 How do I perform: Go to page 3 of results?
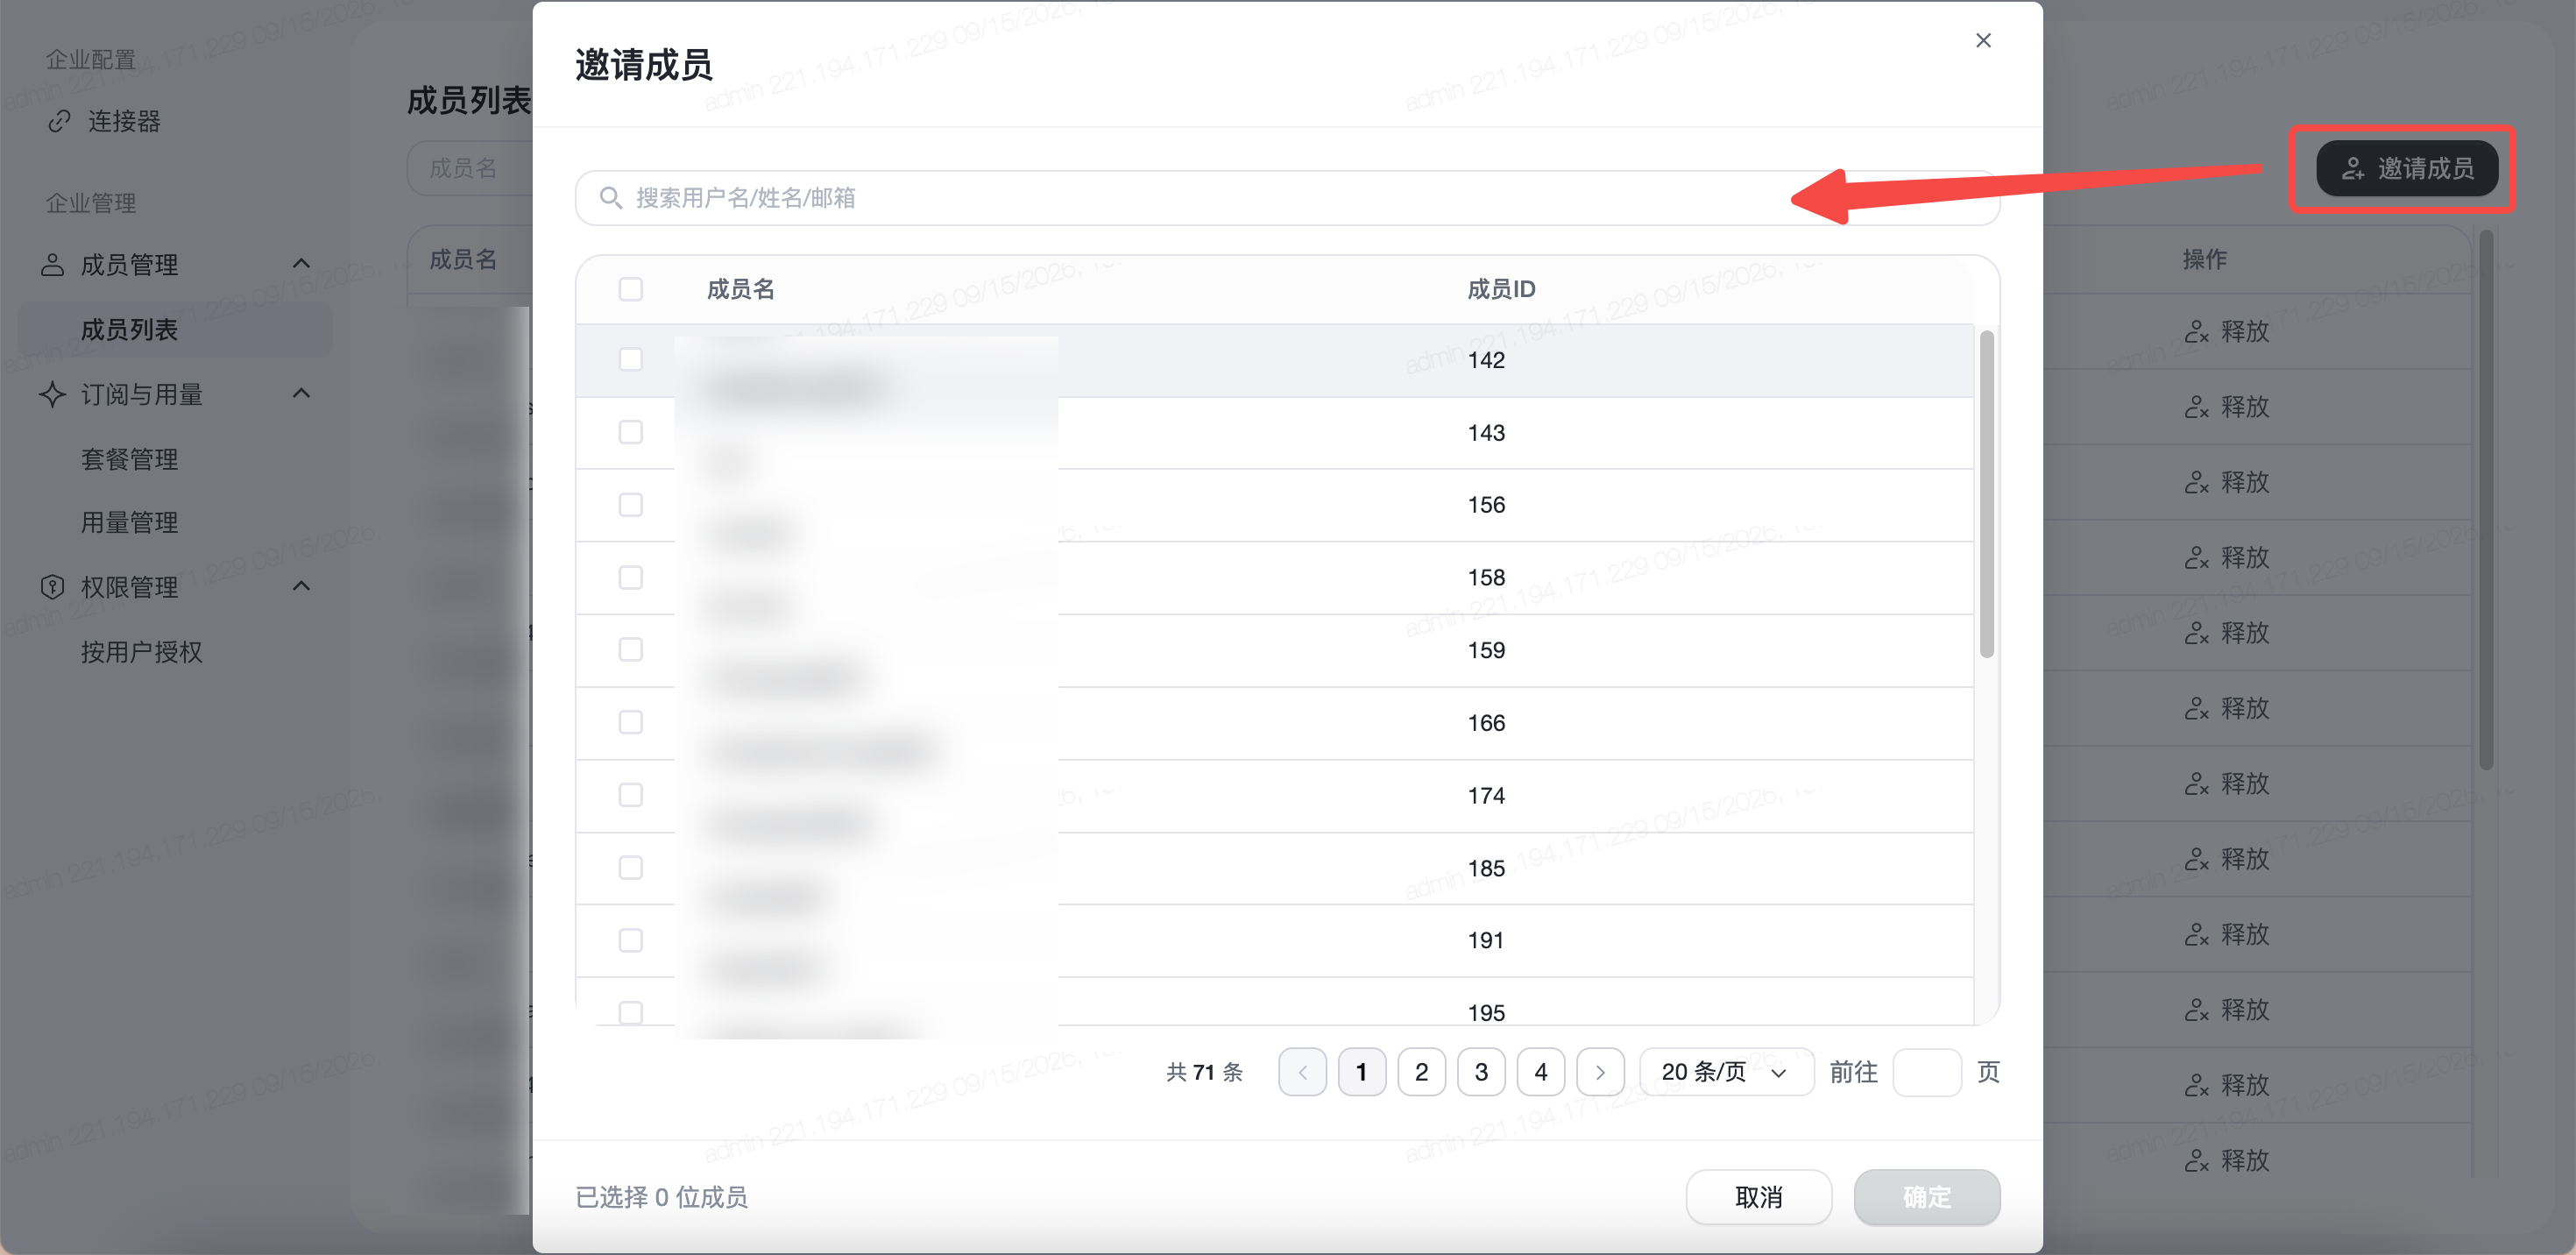pos(1481,1072)
